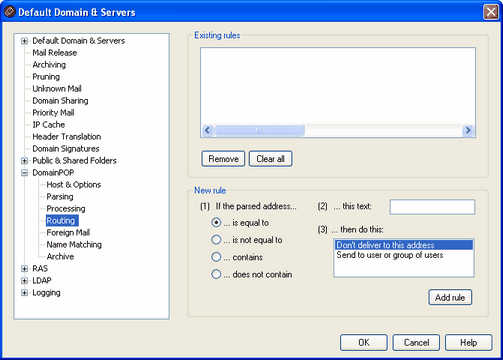Expand the RAS tree node

point(24,269)
